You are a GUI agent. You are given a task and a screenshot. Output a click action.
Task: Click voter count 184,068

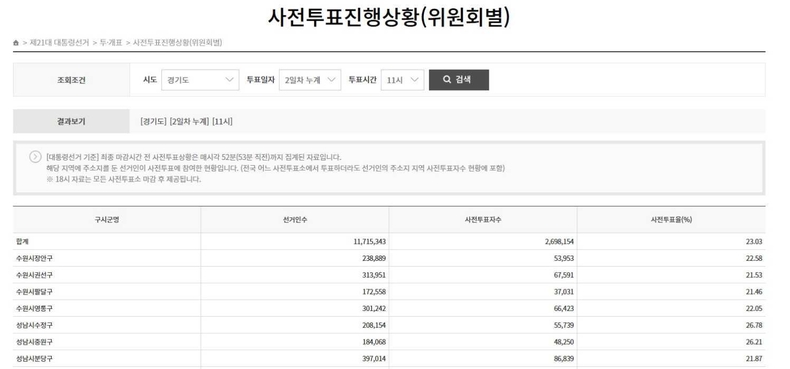point(374,342)
